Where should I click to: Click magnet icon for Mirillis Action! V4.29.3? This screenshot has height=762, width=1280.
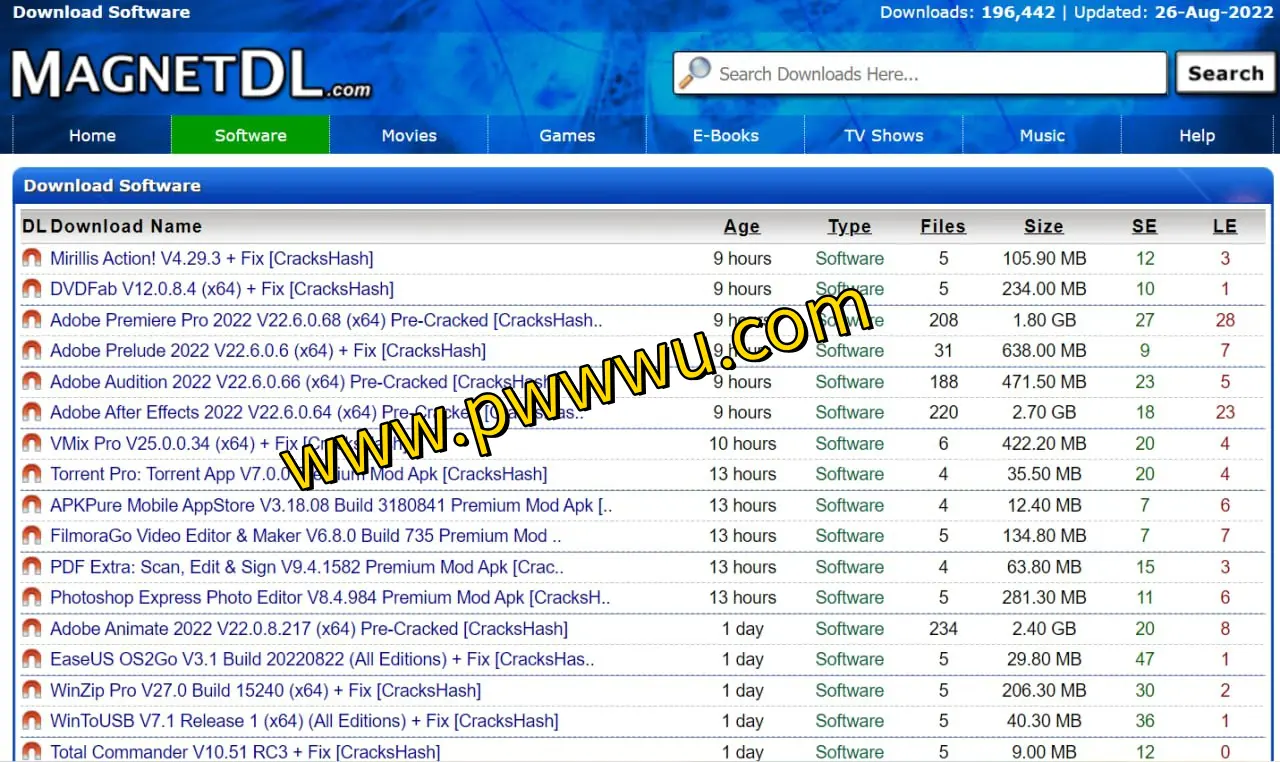pyautogui.click(x=32, y=258)
